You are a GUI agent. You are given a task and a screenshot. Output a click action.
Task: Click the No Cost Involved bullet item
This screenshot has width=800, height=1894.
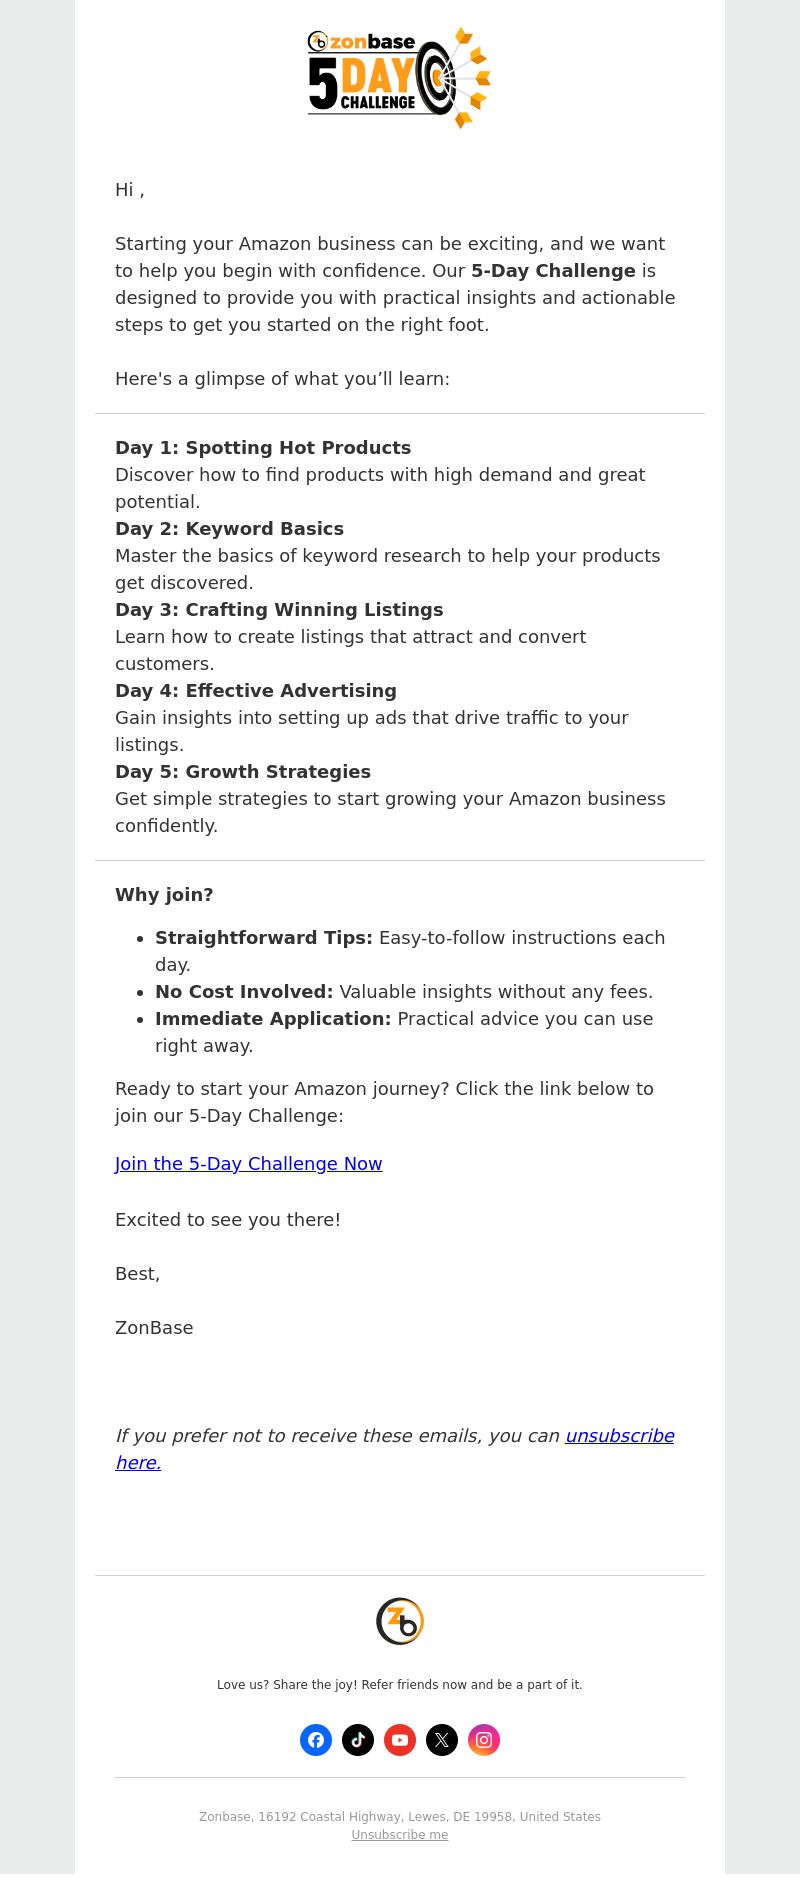[404, 992]
